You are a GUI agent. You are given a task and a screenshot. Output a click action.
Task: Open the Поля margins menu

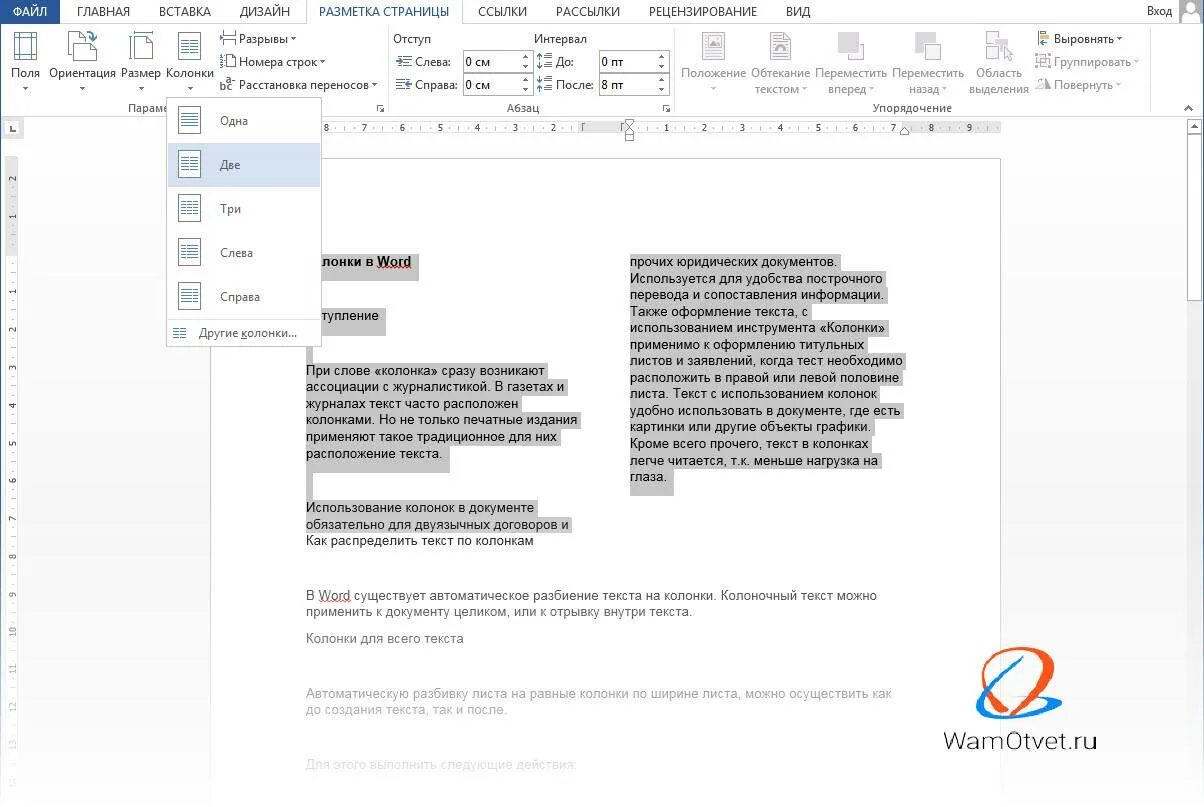[x=25, y=62]
